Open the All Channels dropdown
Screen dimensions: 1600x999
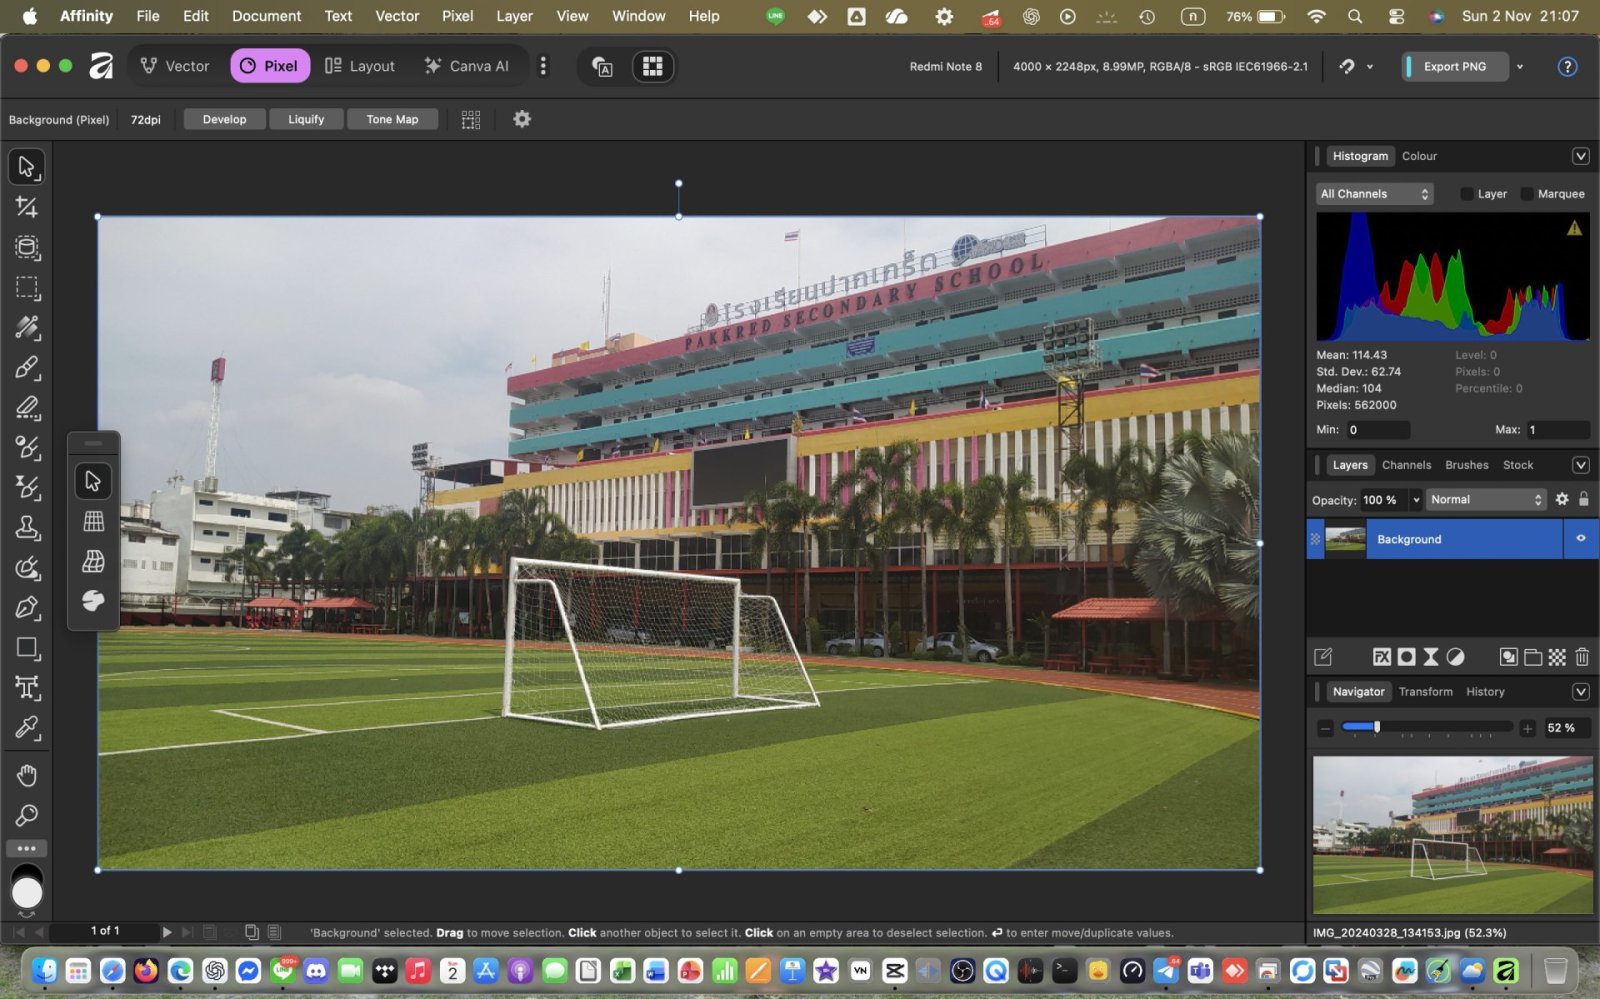(x=1374, y=194)
